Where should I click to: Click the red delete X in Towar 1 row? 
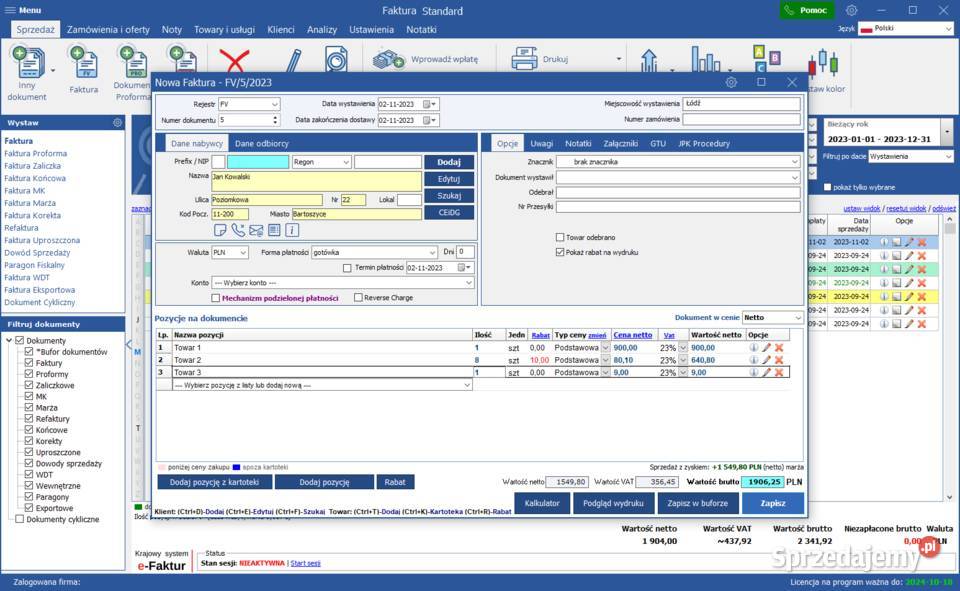779,347
